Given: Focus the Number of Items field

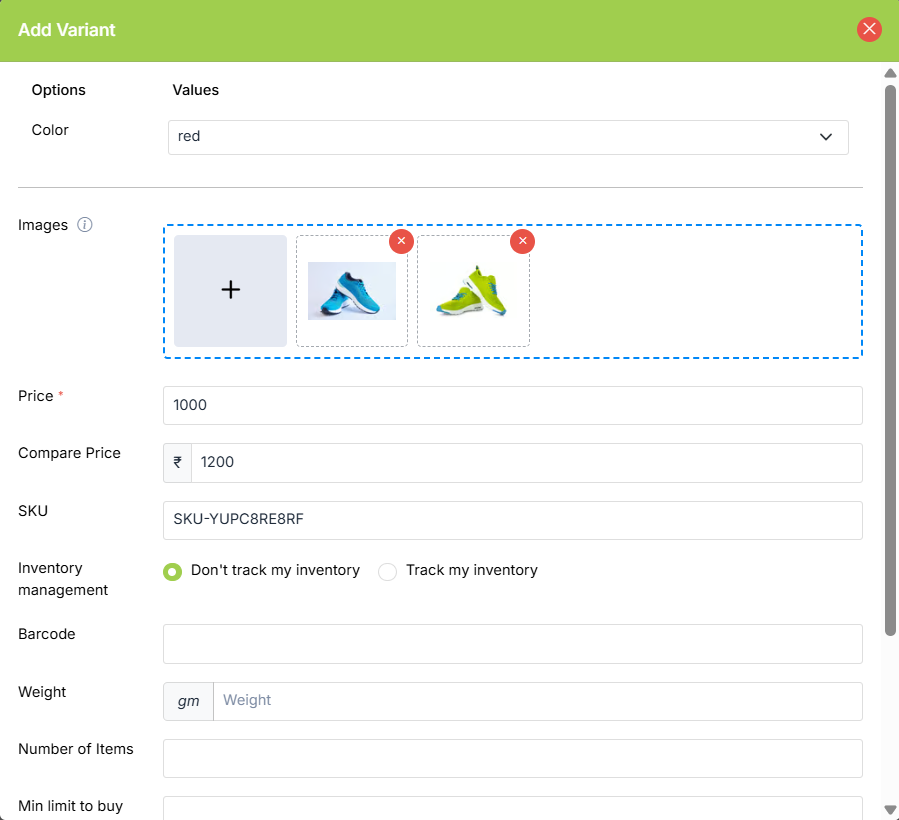Looking at the screenshot, I should pos(512,758).
